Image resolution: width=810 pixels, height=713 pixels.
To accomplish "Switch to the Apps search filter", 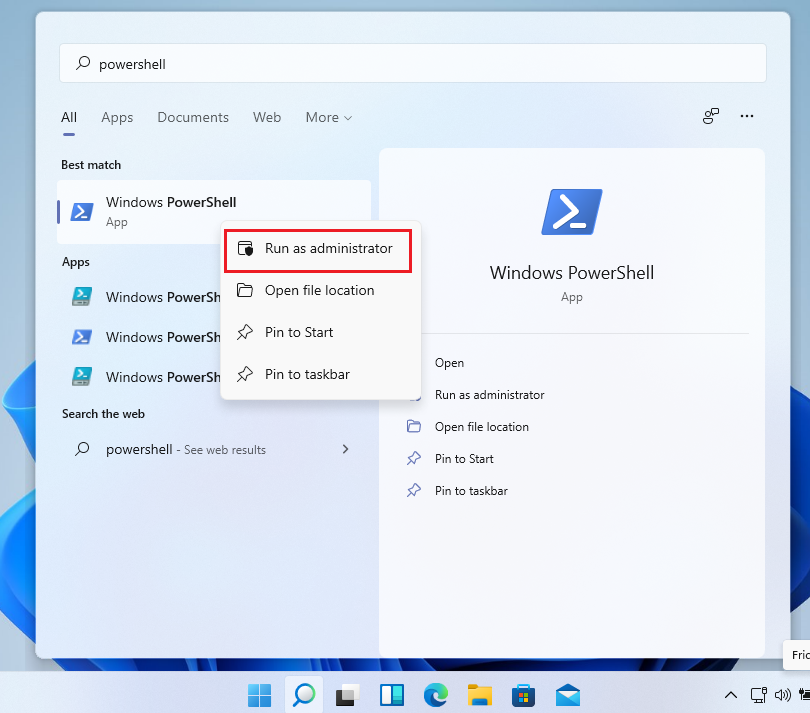I will click(117, 117).
